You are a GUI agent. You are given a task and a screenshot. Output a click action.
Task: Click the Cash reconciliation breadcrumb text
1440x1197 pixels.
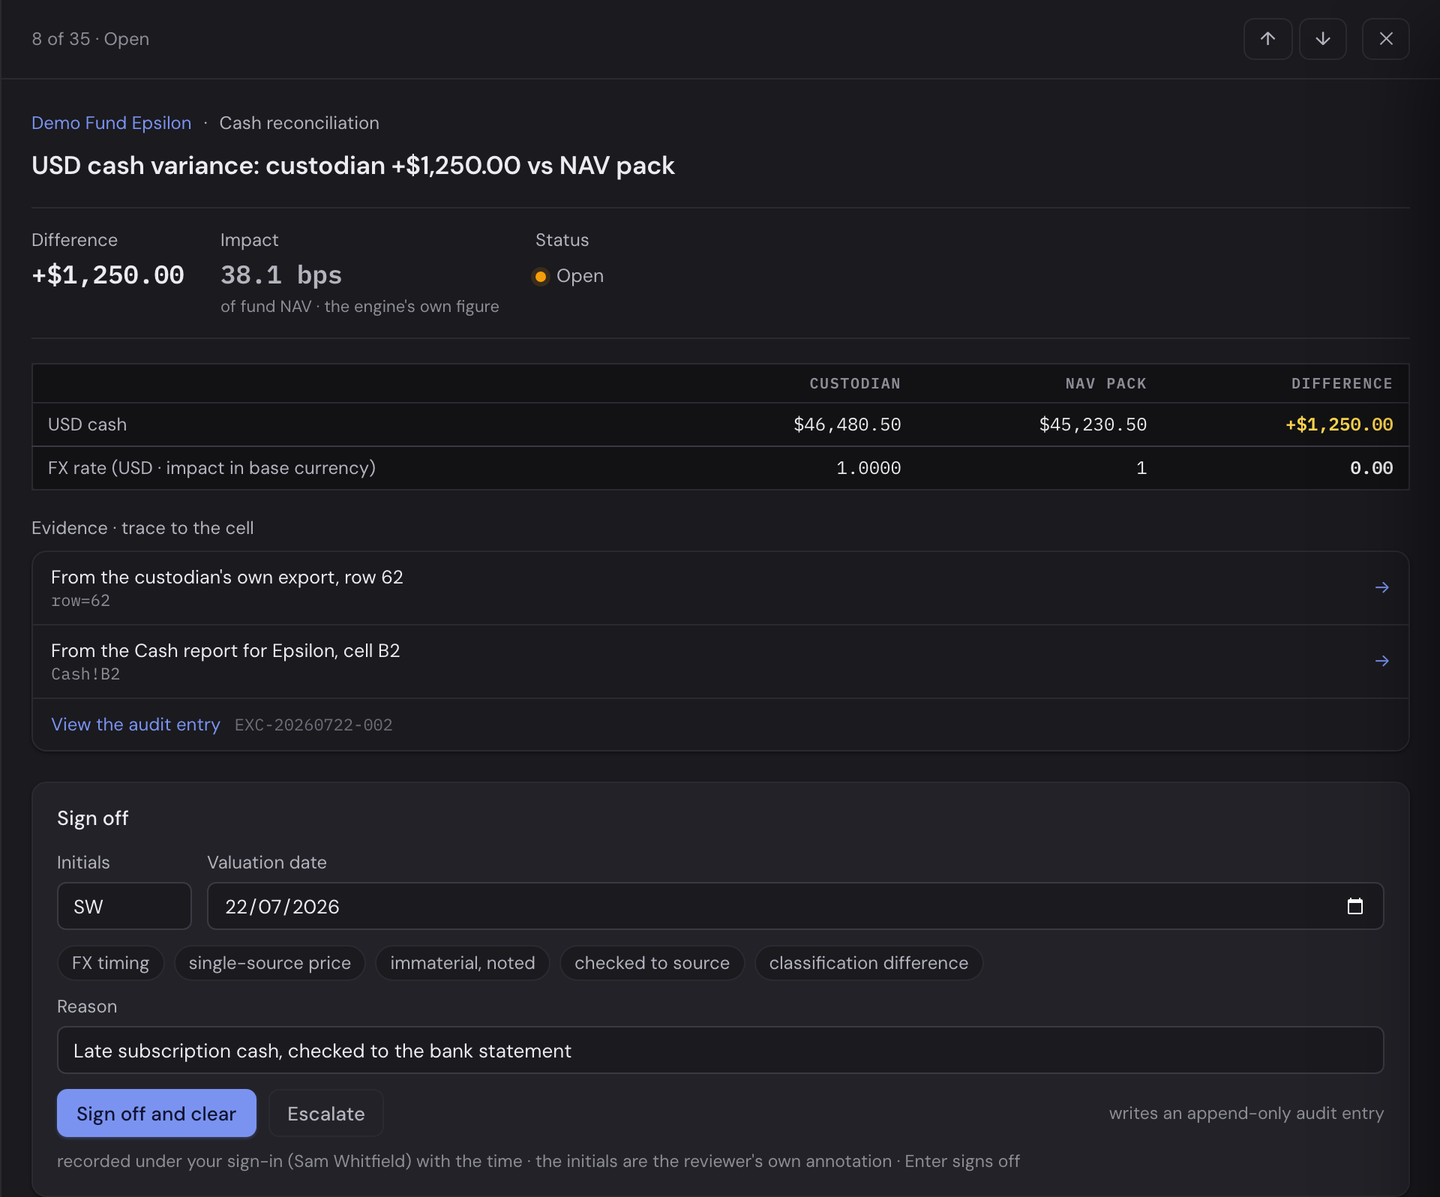(x=299, y=123)
